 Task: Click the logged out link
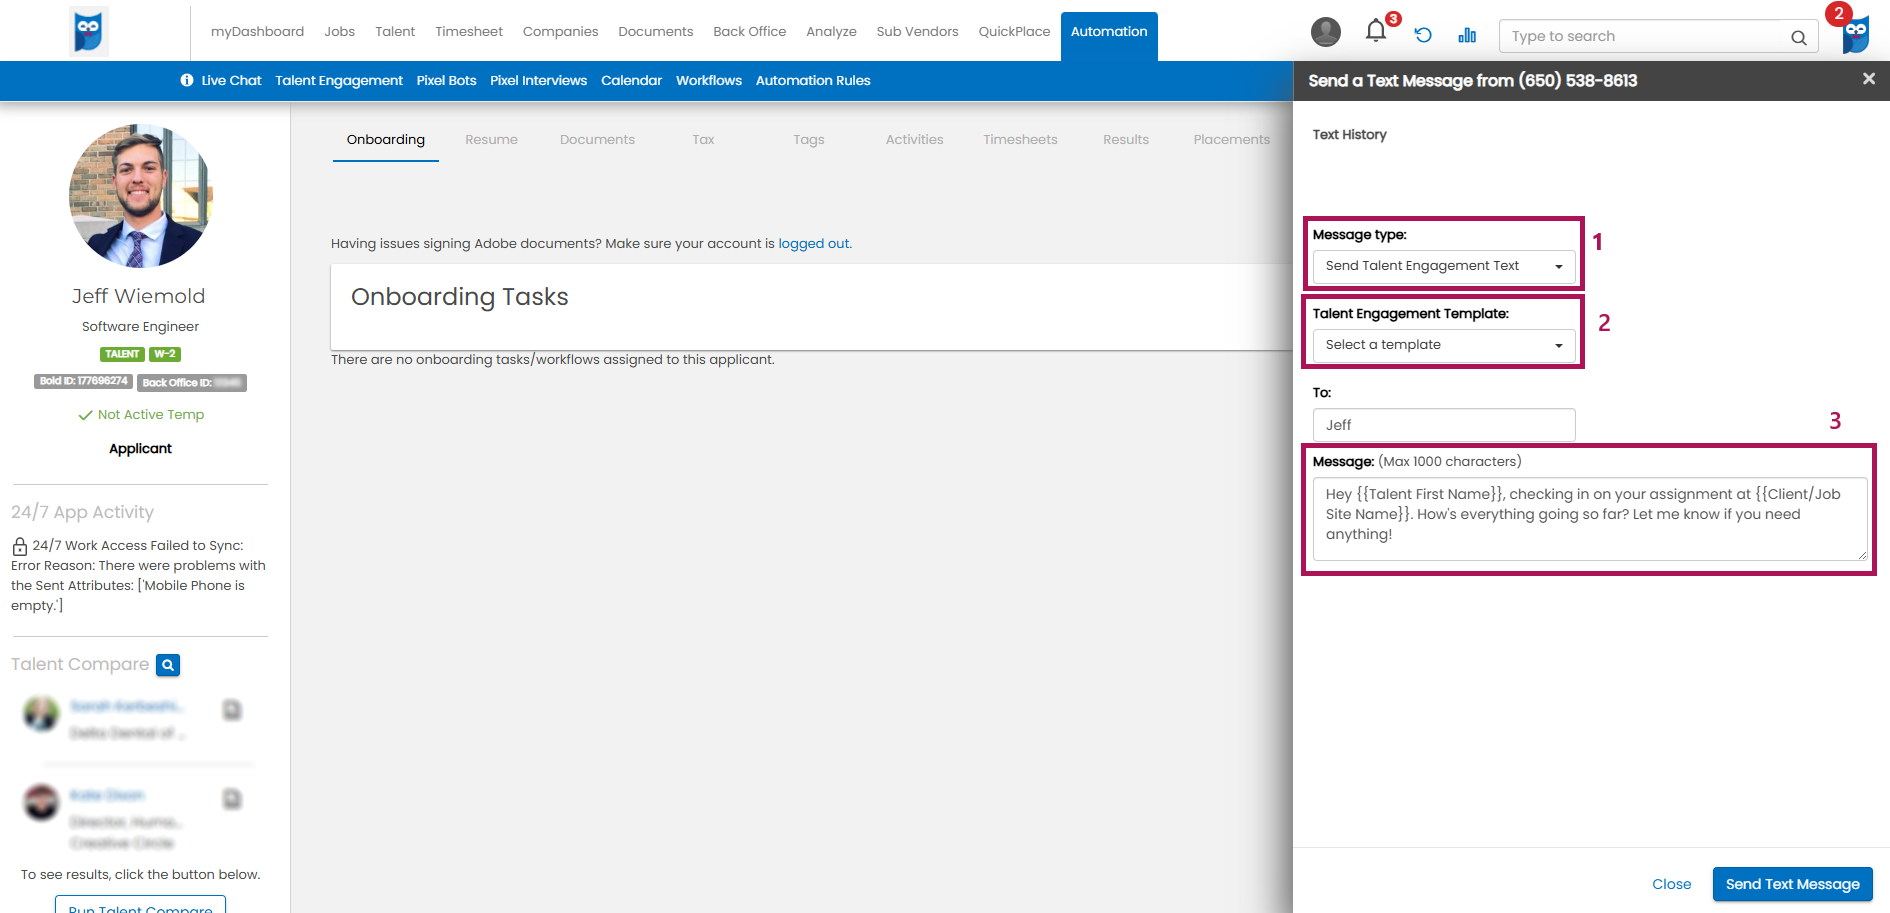tap(813, 244)
